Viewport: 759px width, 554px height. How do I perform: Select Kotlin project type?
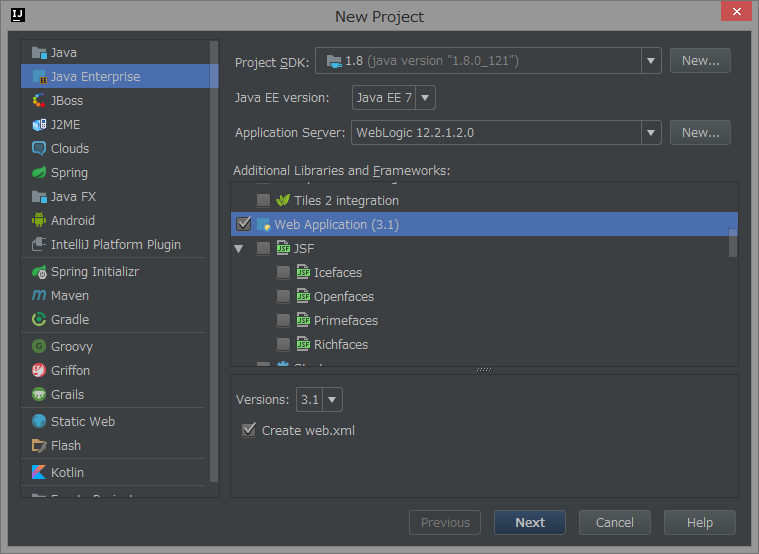[x=116, y=472]
